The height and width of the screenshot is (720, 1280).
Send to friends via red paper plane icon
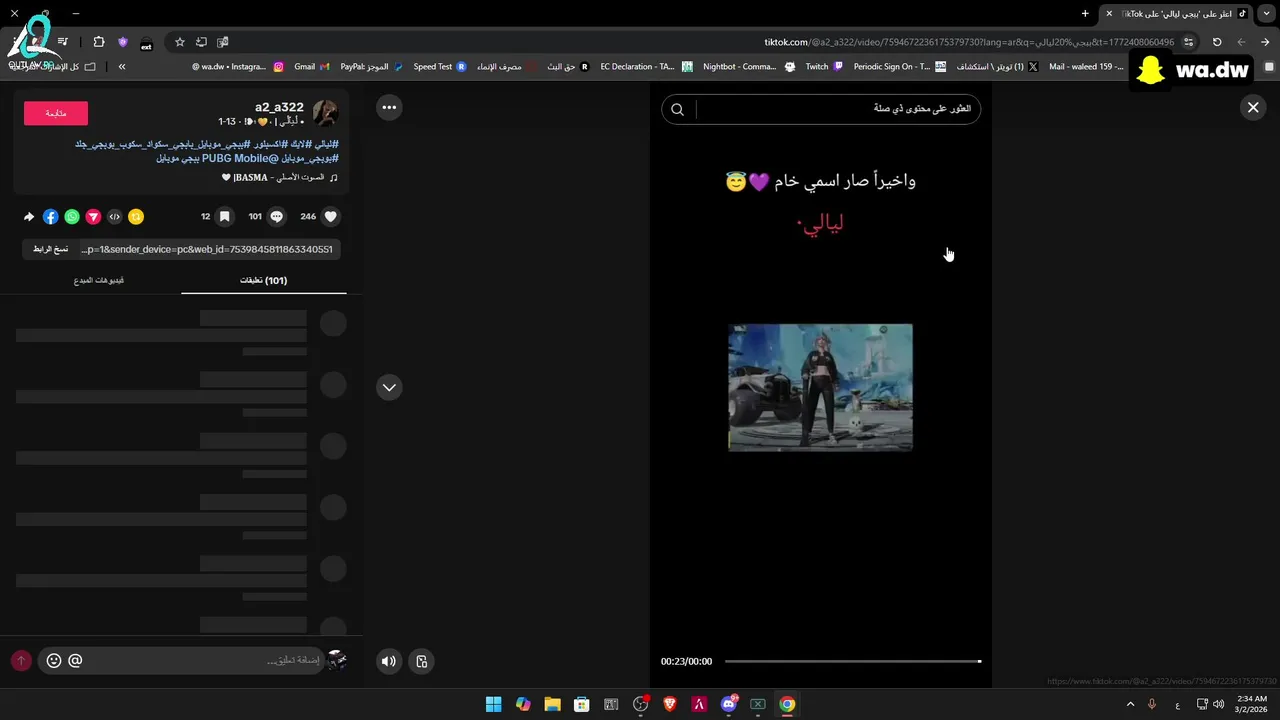point(93,217)
